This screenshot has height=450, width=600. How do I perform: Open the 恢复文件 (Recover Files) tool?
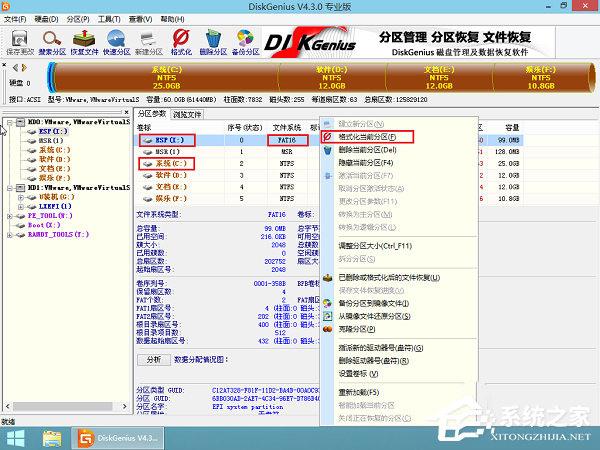click(85, 40)
